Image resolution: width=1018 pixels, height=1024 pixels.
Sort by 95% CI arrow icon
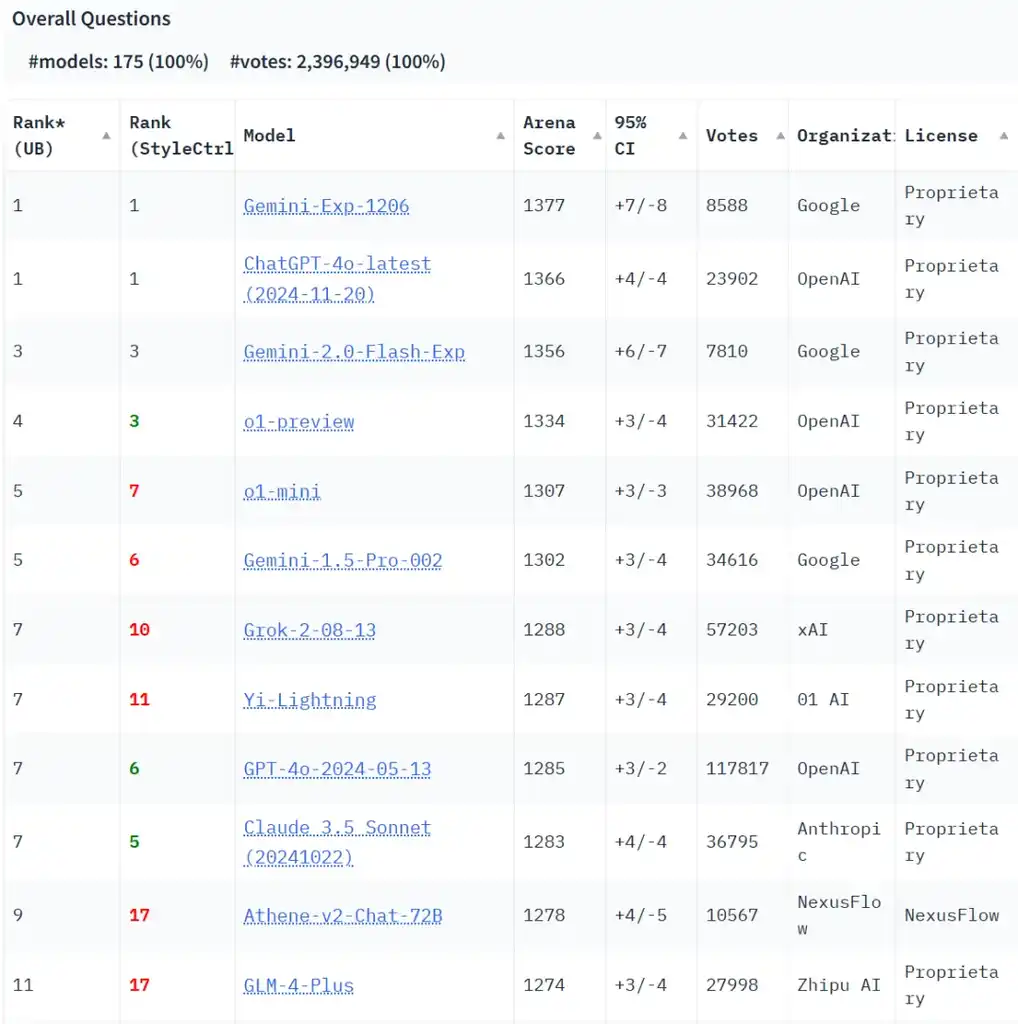pyautogui.click(x=682, y=136)
